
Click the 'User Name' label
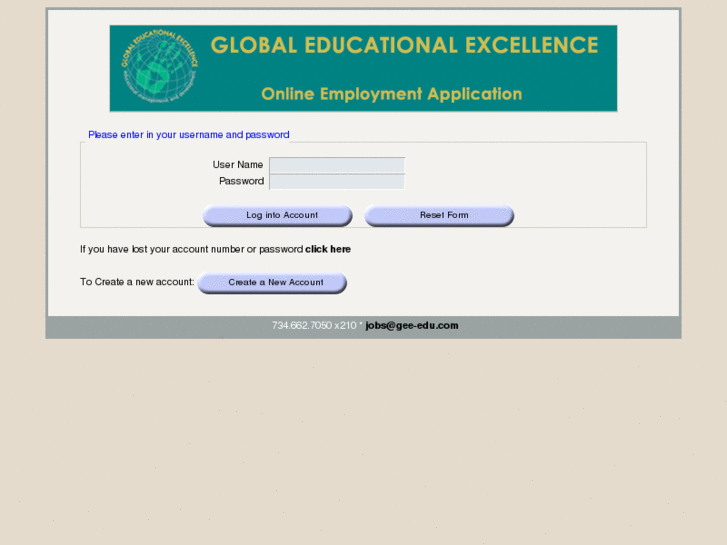click(x=238, y=165)
